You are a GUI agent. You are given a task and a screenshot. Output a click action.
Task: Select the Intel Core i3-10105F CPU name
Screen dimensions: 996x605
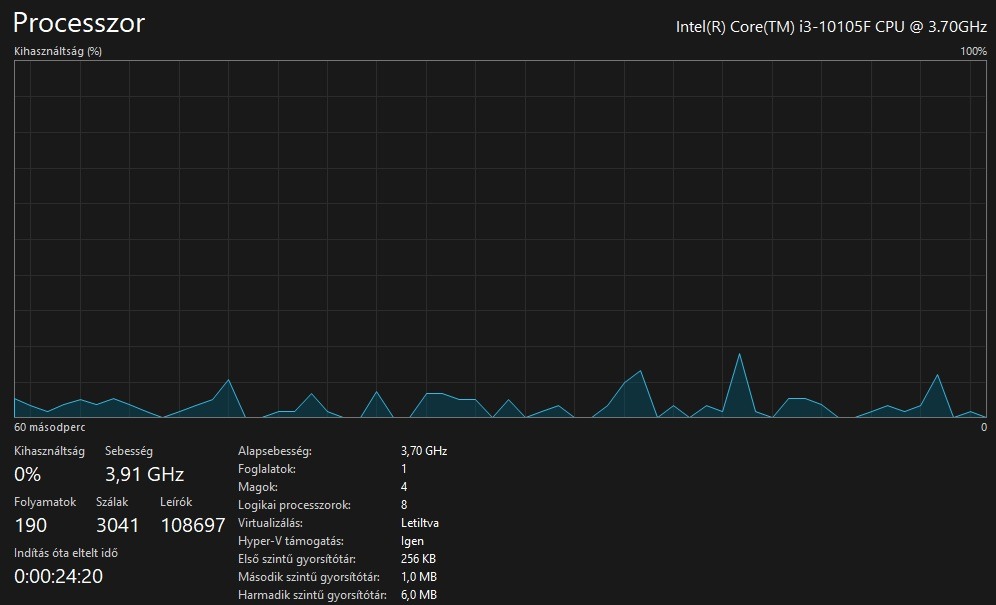click(831, 27)
